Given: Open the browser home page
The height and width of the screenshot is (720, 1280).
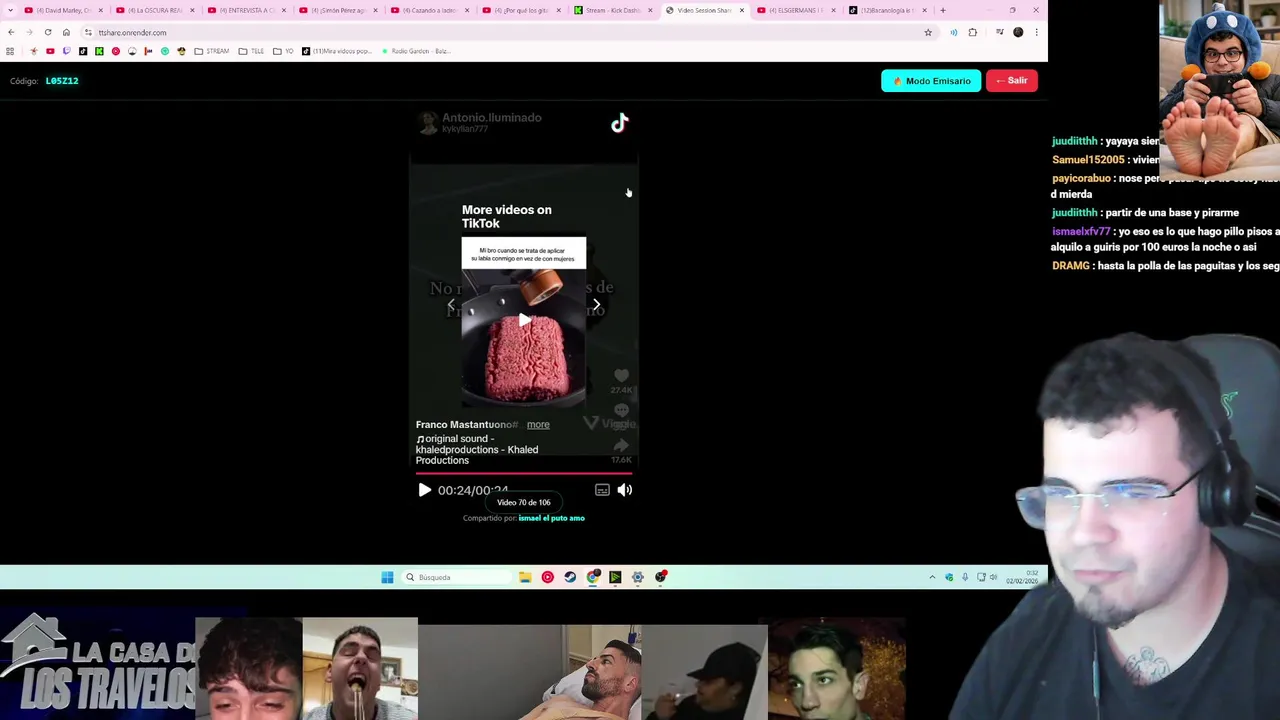Looking at the screenshot, I should click(66, 32).
